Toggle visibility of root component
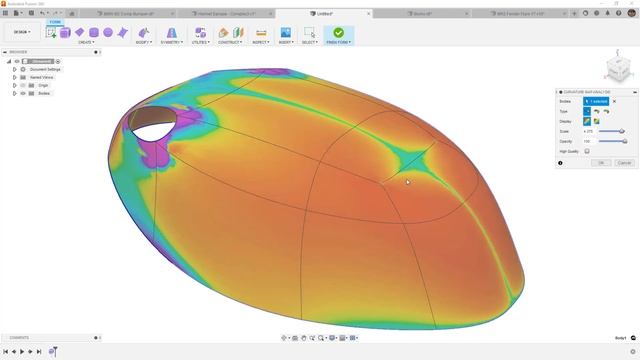This screenshot has width=640, height=360. [x=17, y=61]
